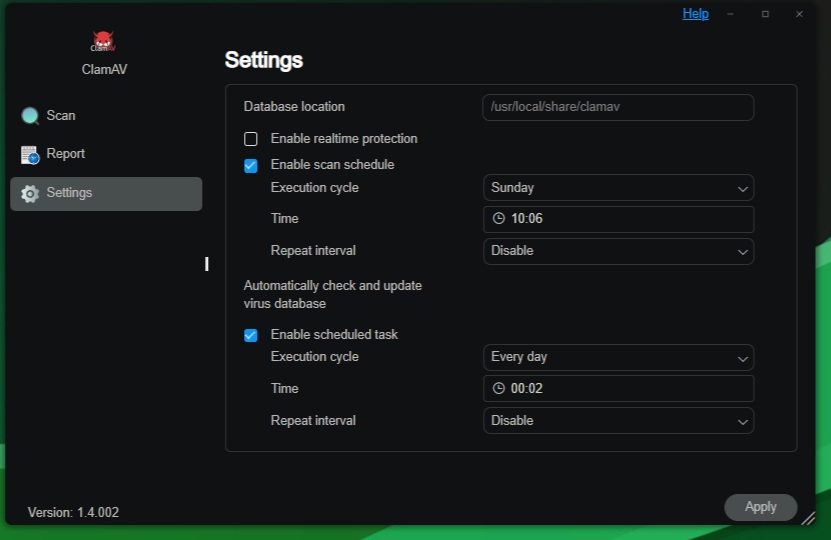Click the 00:02 time field

coord(618,388)
